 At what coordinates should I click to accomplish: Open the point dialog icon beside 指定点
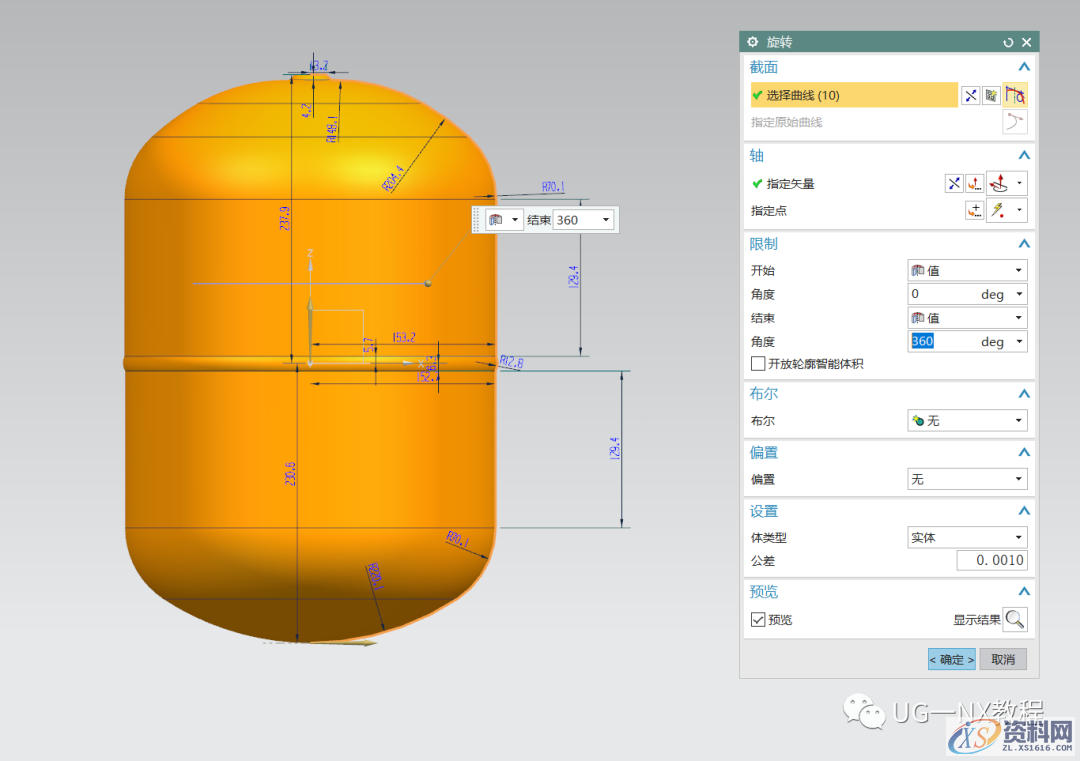pos(974,210)
